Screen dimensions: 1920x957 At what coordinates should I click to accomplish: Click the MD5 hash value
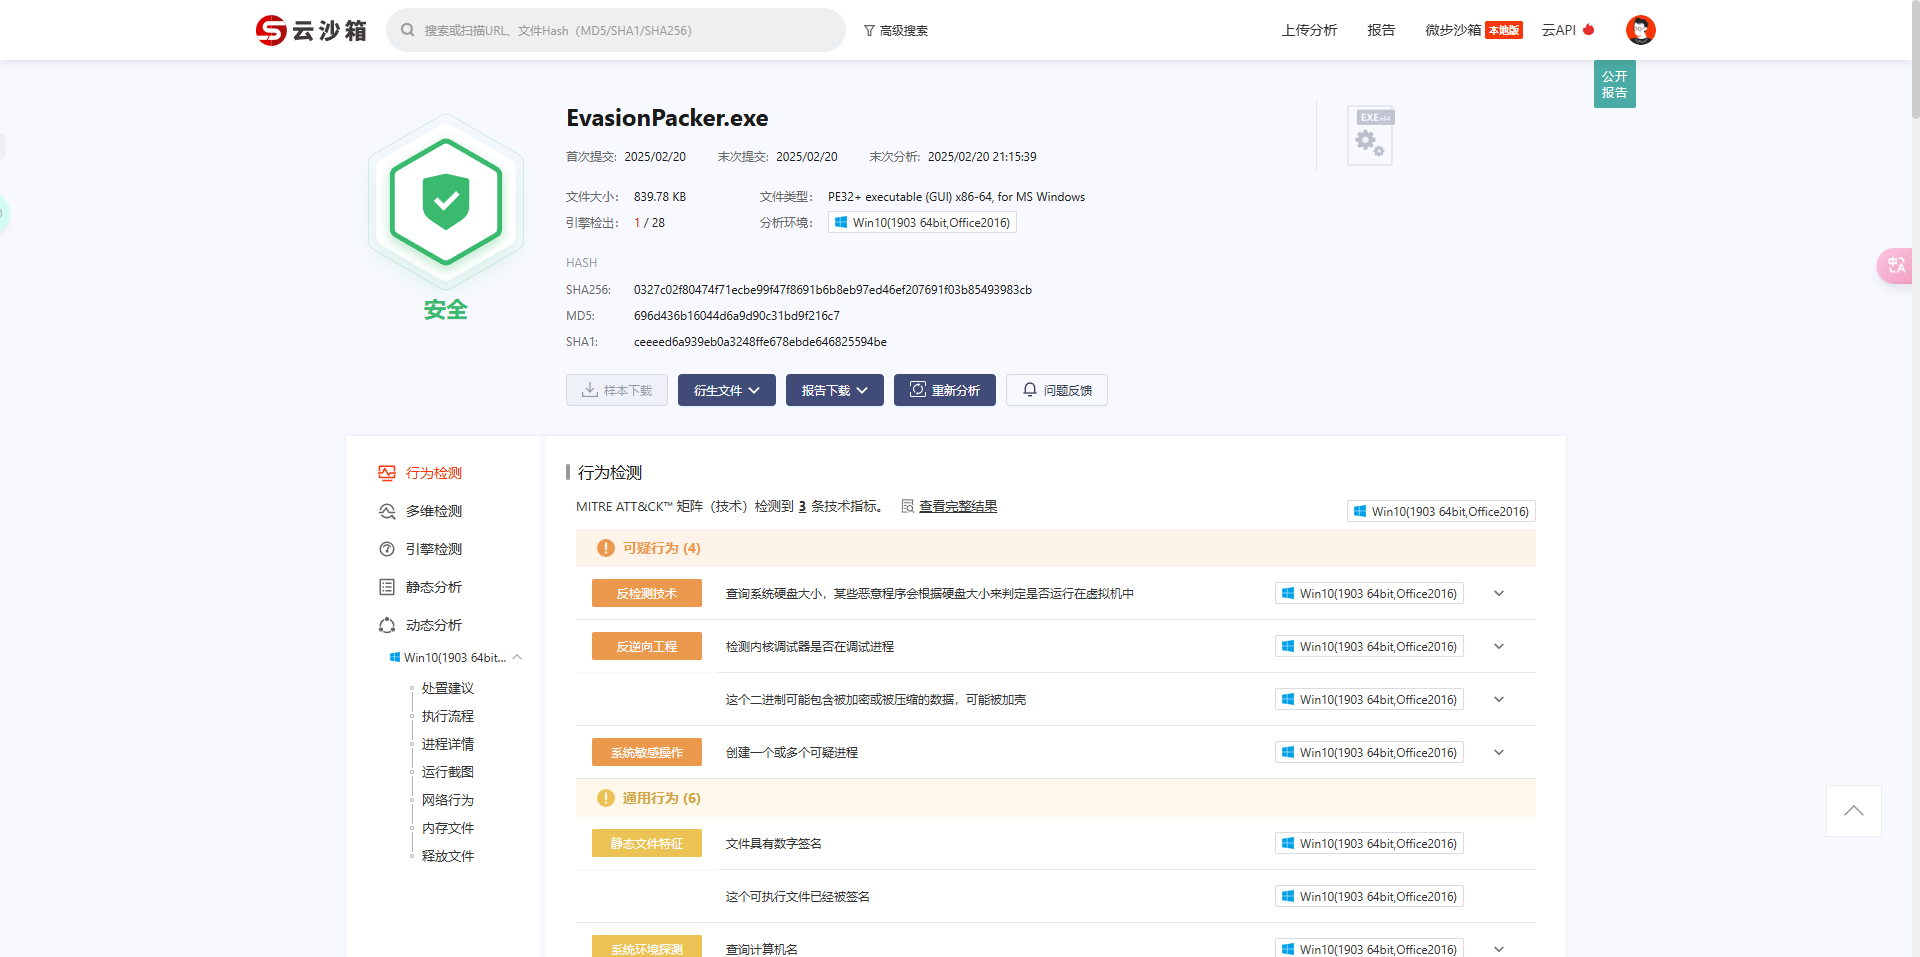pyautogui.click(x=737, y=316)
